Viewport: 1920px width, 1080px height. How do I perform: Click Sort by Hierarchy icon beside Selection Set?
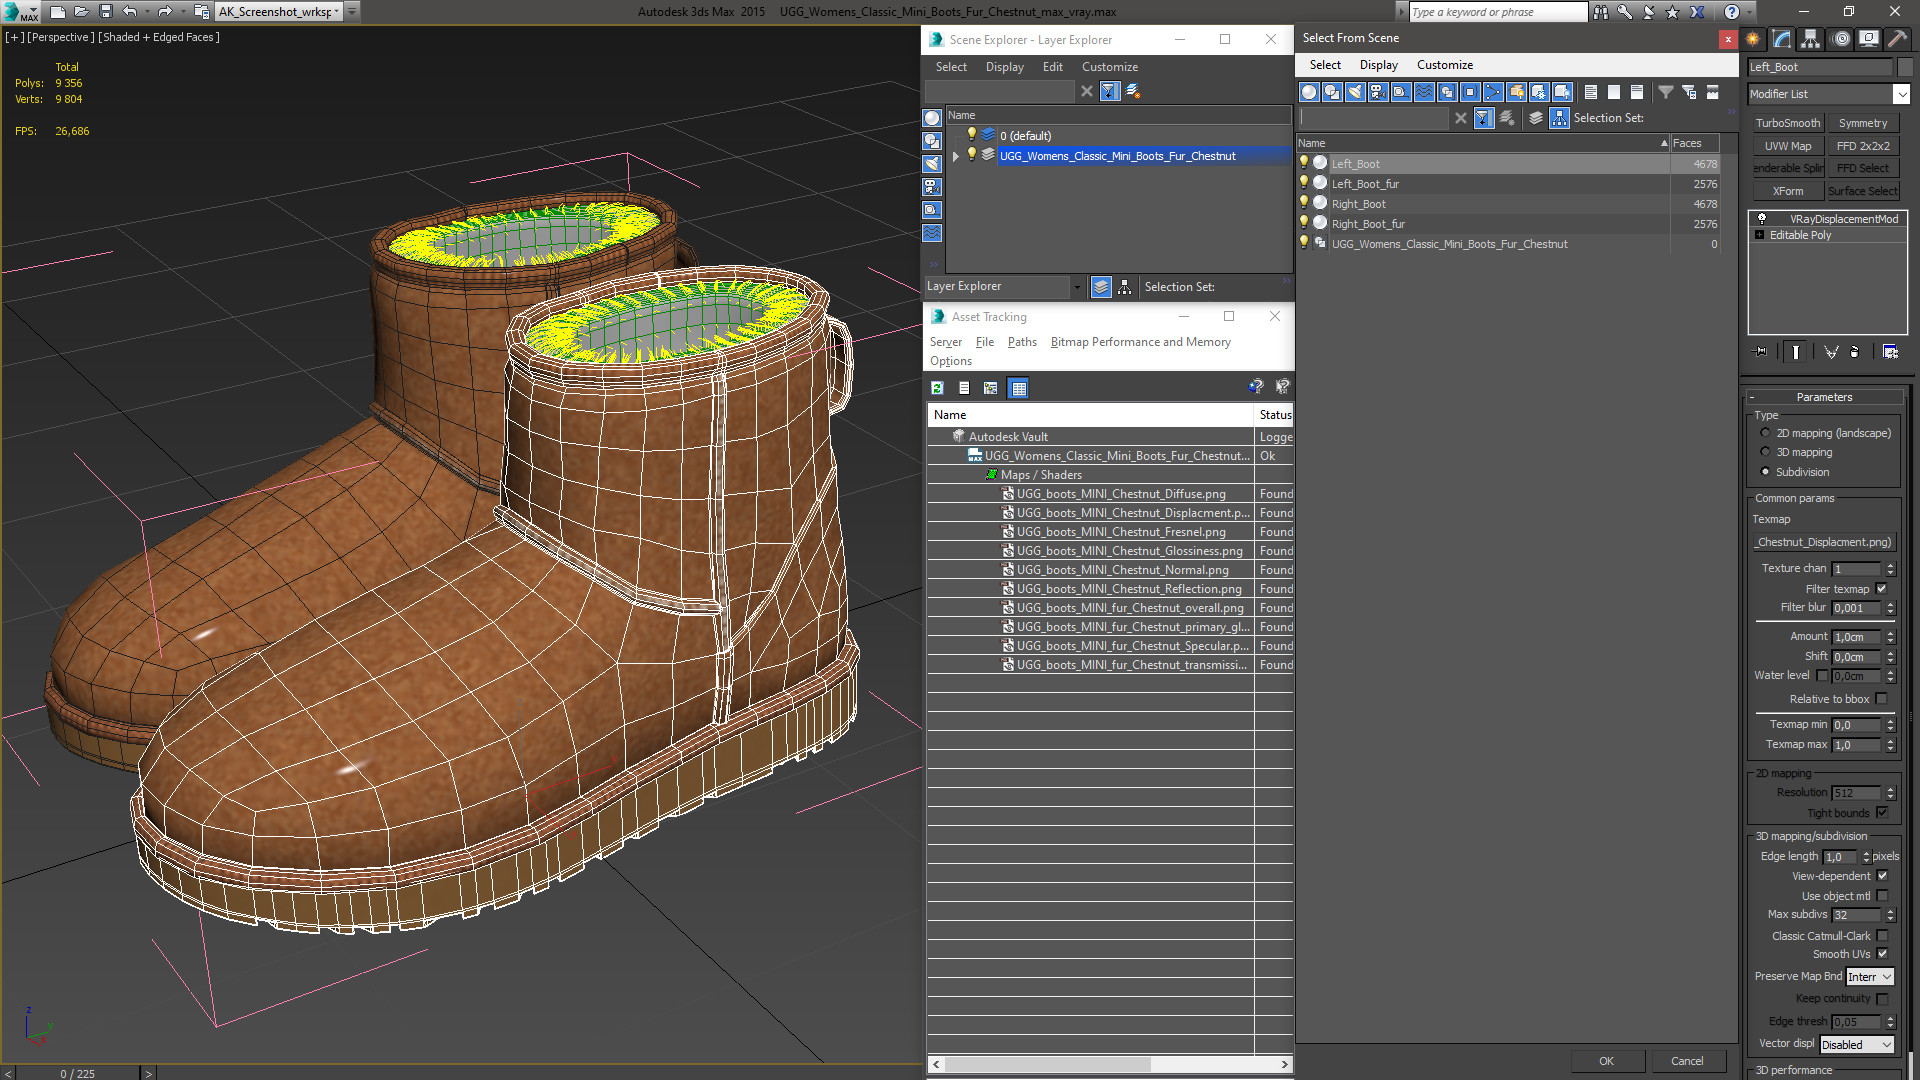[x=1559, y=118]
